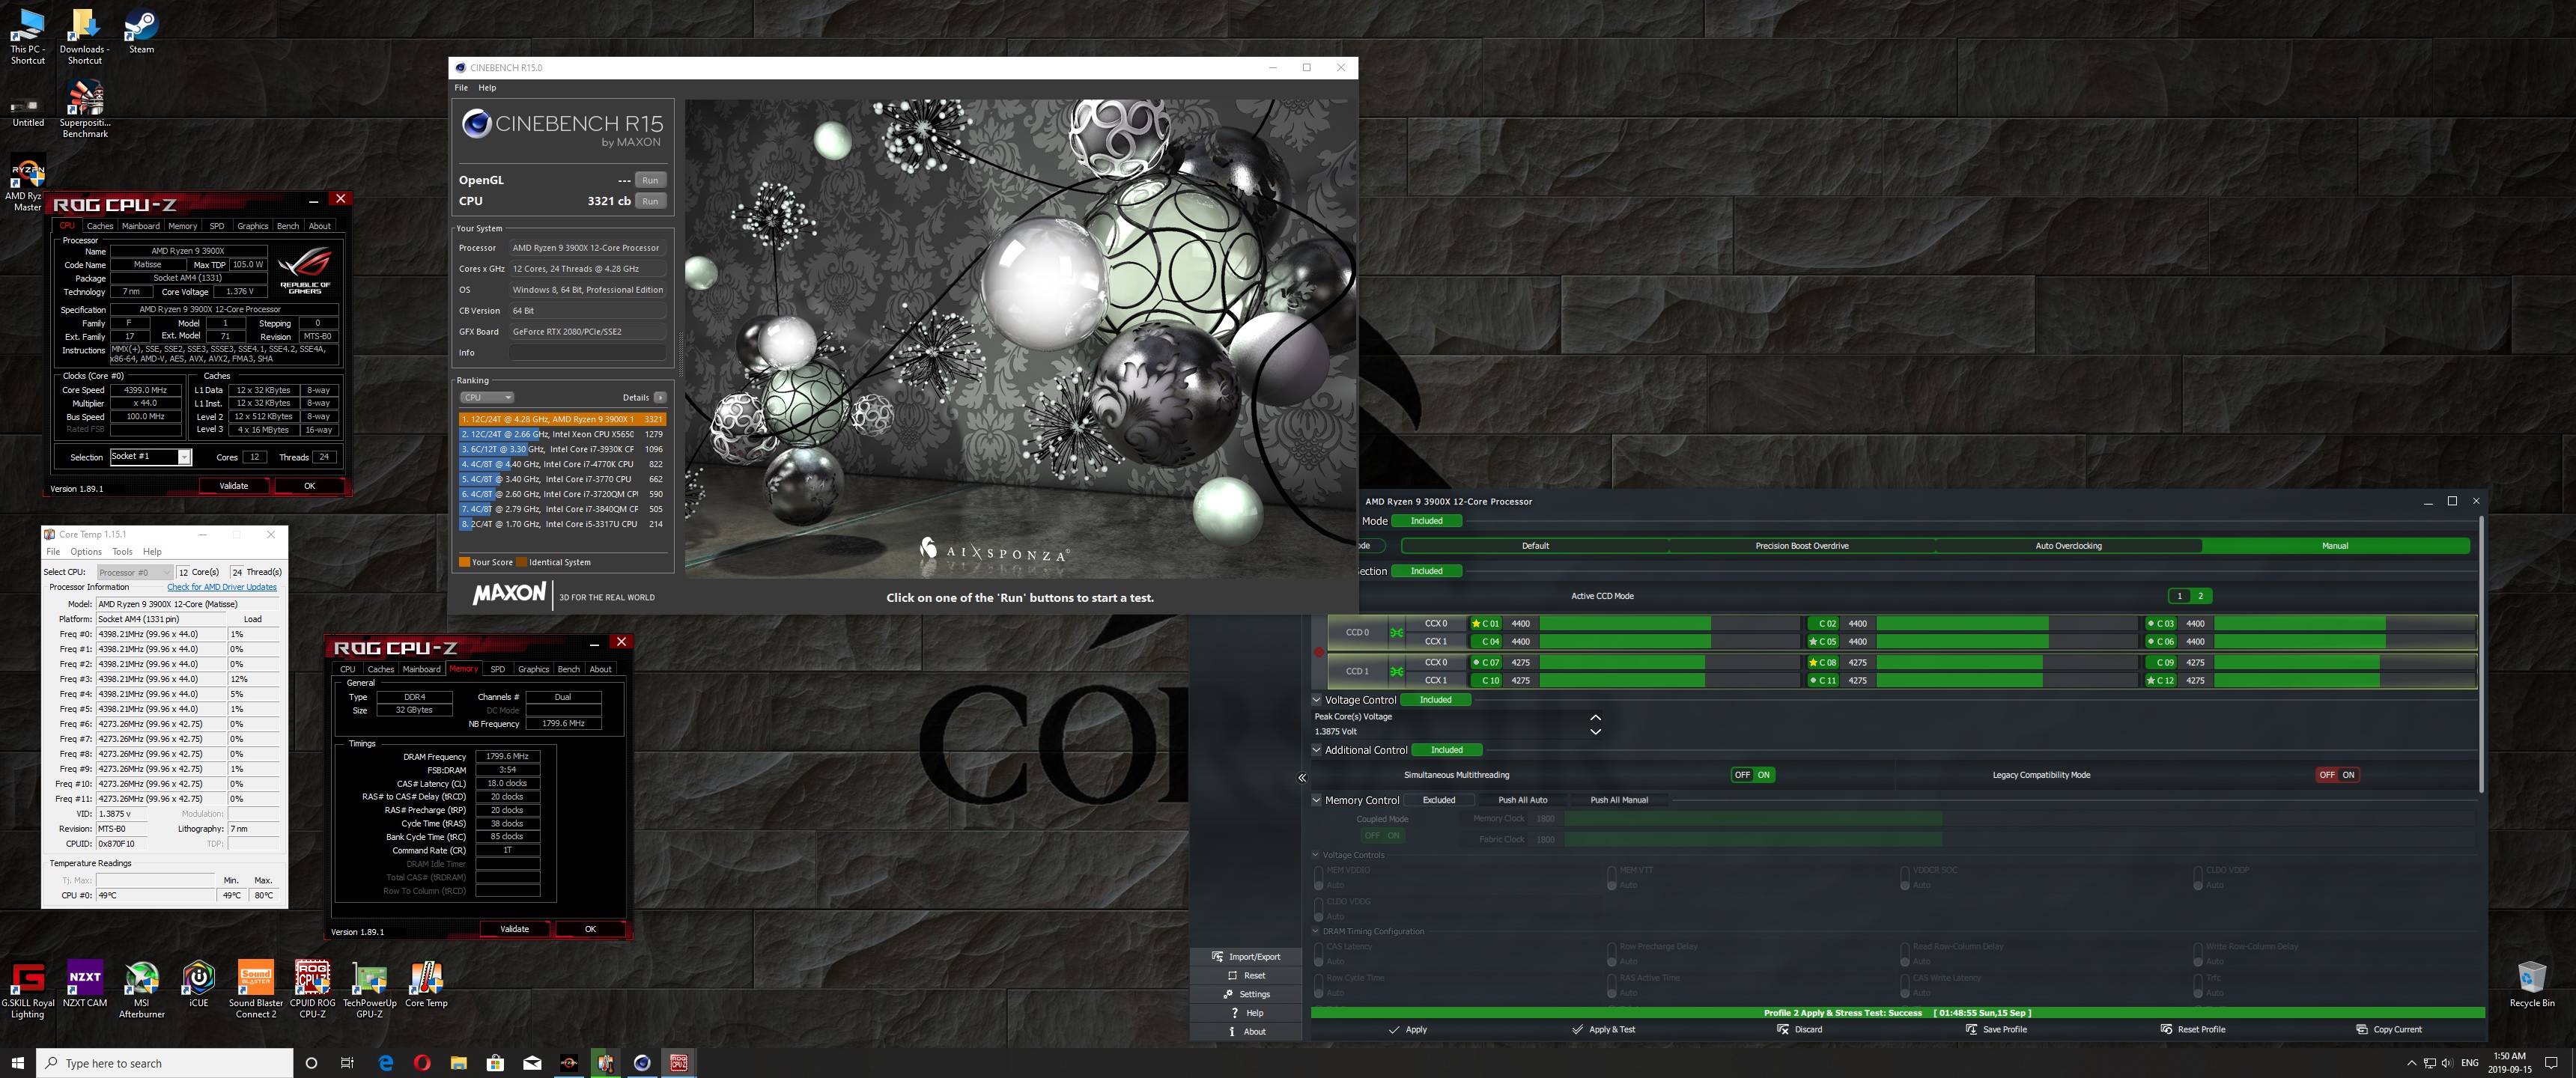Click Save Profile in Ryzen Master
2576x1078 pixels.
pos(1996,1029)
